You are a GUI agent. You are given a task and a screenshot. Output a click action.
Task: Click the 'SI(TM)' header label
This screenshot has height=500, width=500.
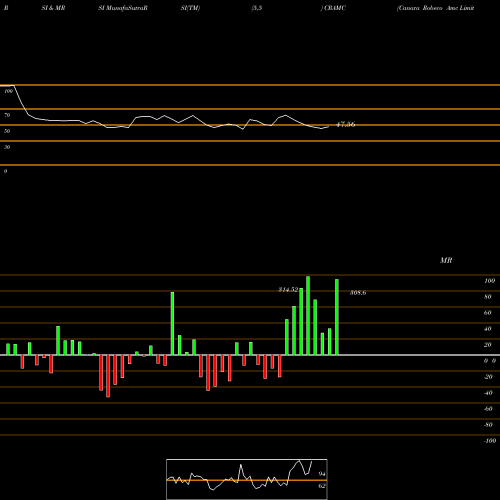pyautogui.click(x=190, y=8)
